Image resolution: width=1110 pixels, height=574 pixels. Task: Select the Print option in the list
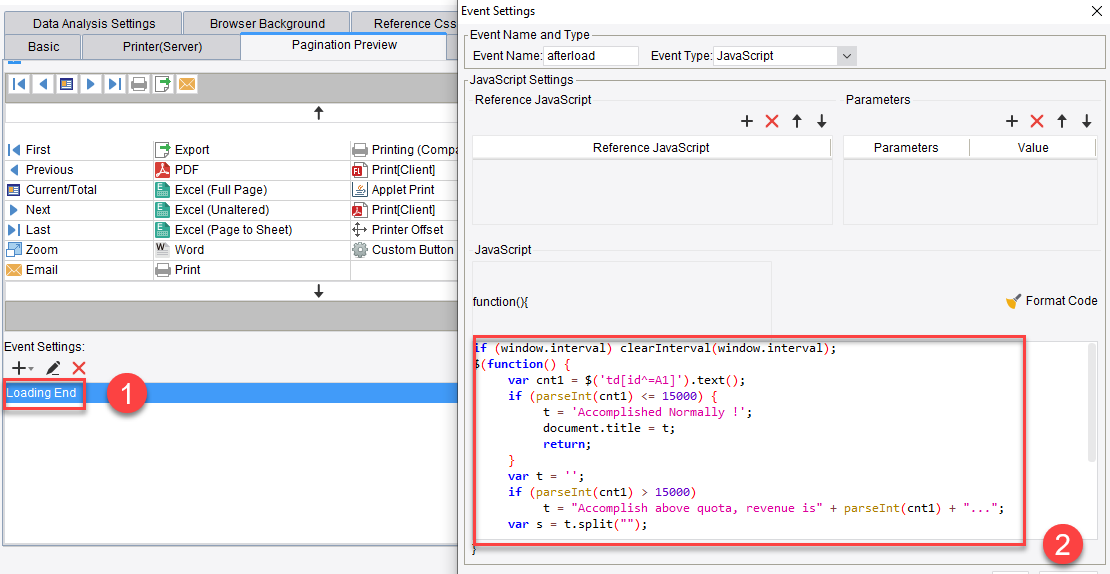point(178,270)
